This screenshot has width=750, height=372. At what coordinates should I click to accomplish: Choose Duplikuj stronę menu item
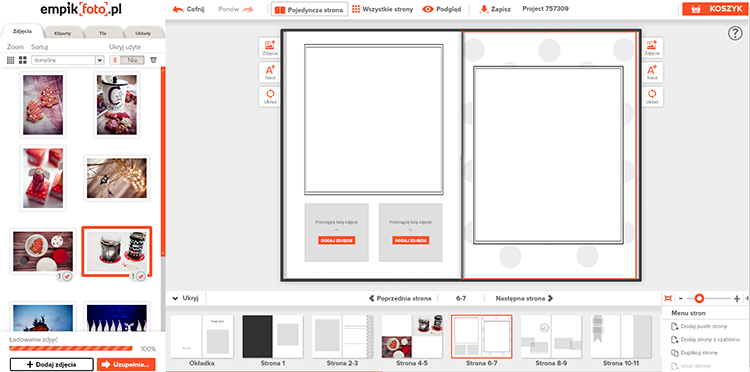(694, 353)
